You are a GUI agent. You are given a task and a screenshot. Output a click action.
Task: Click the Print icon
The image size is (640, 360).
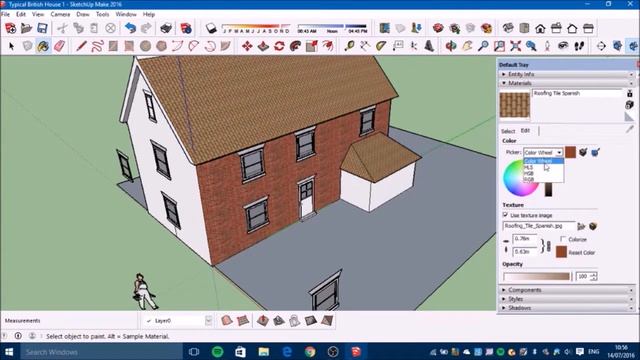(166, 28)
